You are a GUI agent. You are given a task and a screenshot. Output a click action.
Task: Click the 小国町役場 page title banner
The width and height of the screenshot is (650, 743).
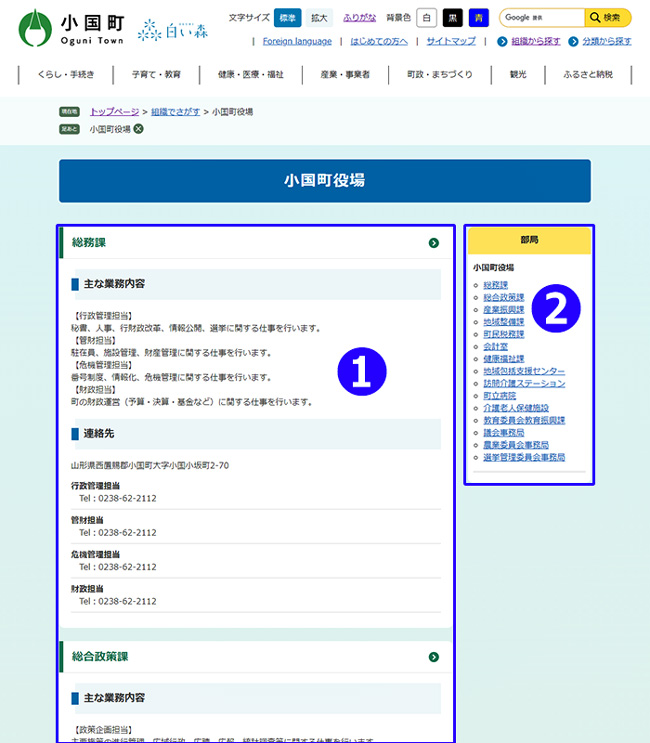(325, 181)
